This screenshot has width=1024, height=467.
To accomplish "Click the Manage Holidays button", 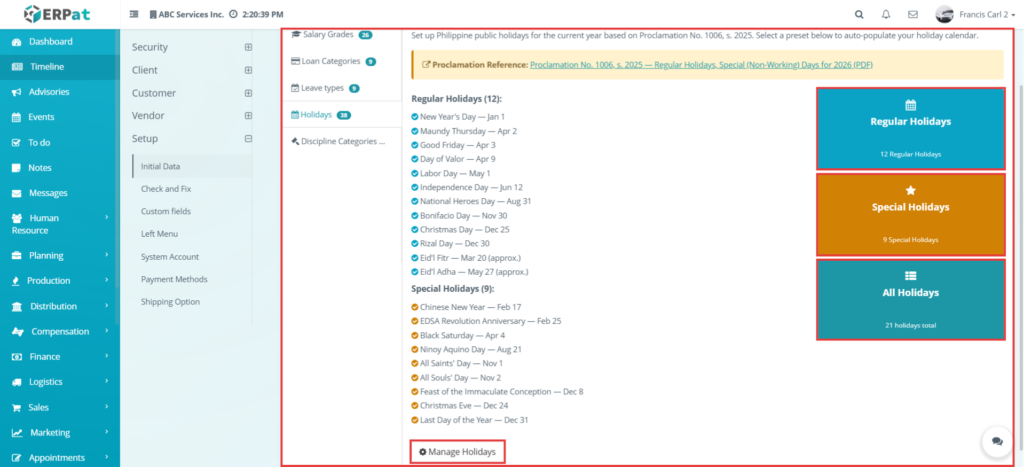I will coord(457,452).
